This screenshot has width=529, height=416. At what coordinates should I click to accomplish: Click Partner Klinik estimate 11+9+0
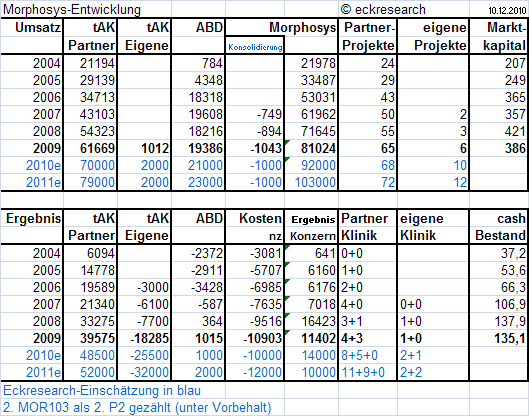(363, 372)
